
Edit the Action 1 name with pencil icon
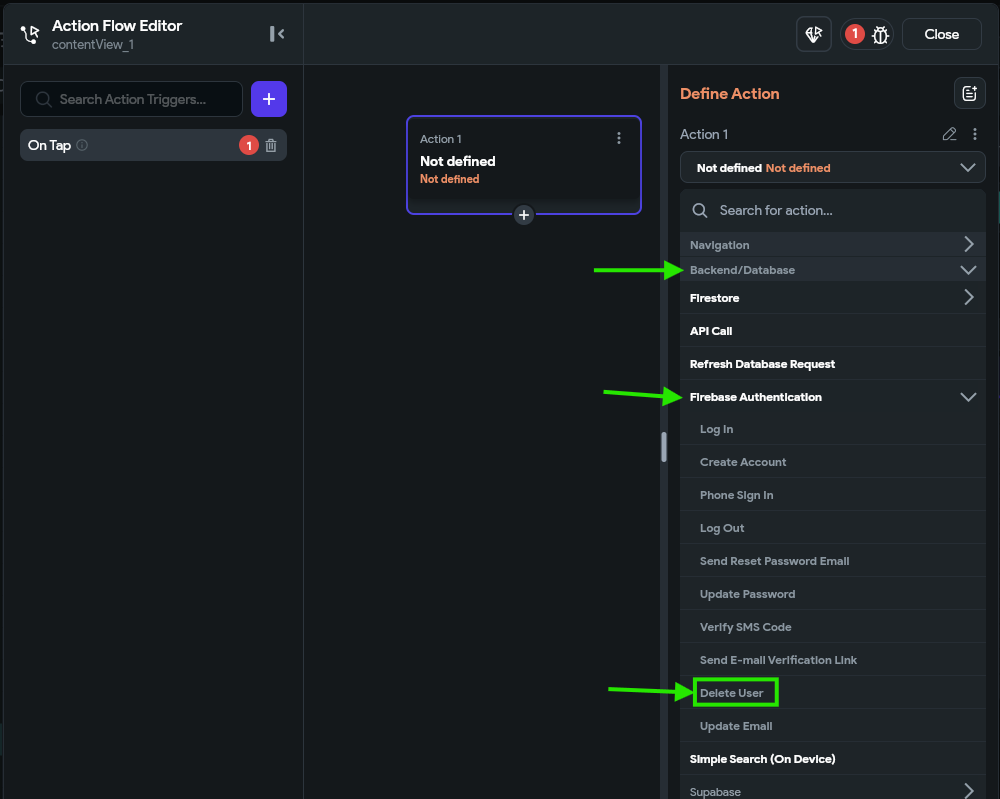(949, 134)
